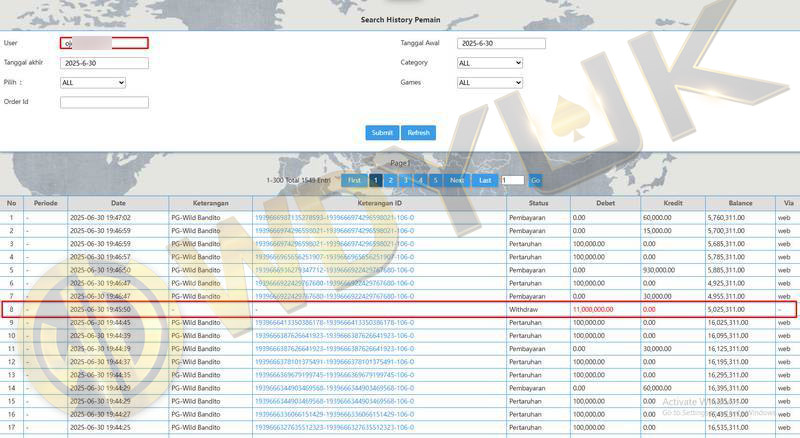The image size is (800, 438).
Task: Click the Via column header
Action: [x=788, y=203]
